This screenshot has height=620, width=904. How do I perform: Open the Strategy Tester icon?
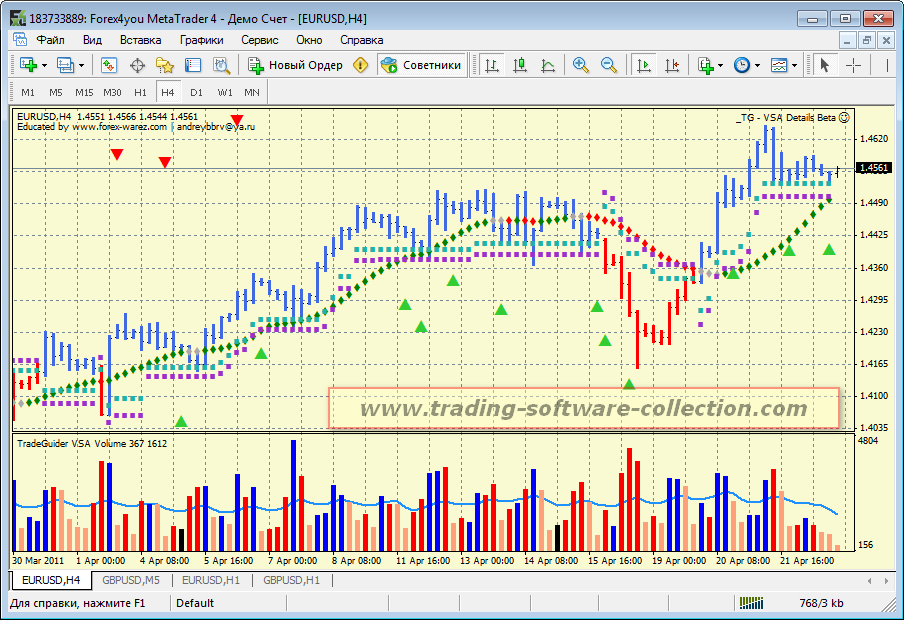click(221, 65)
